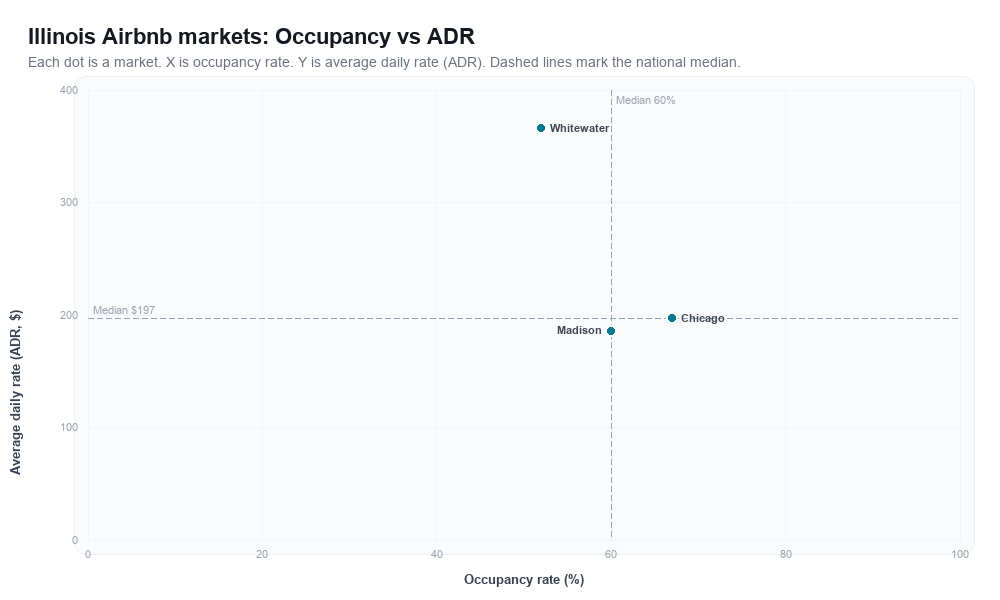Click the 'Average daily rate (ADR, $)' axis title
Screen dimensions: 1000x600
coord(15,392)
